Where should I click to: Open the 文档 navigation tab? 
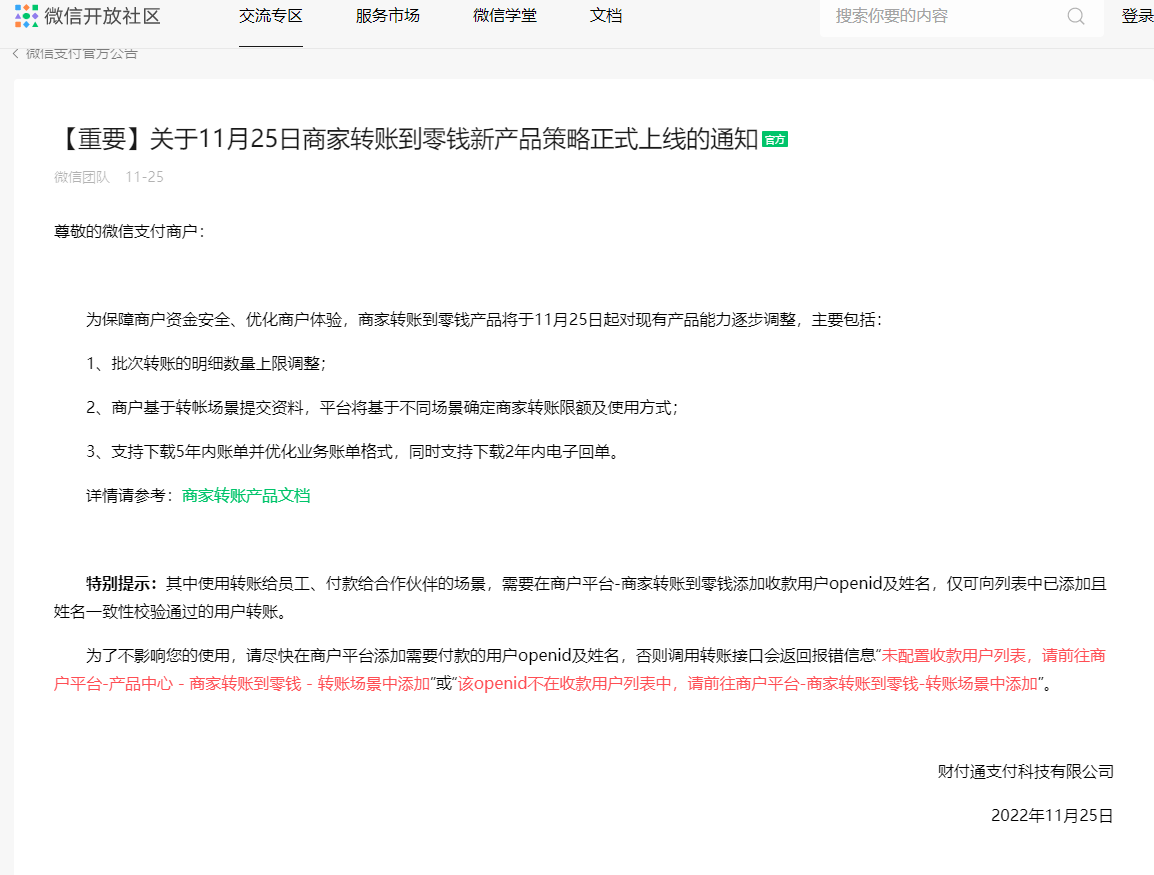point(606,16)
